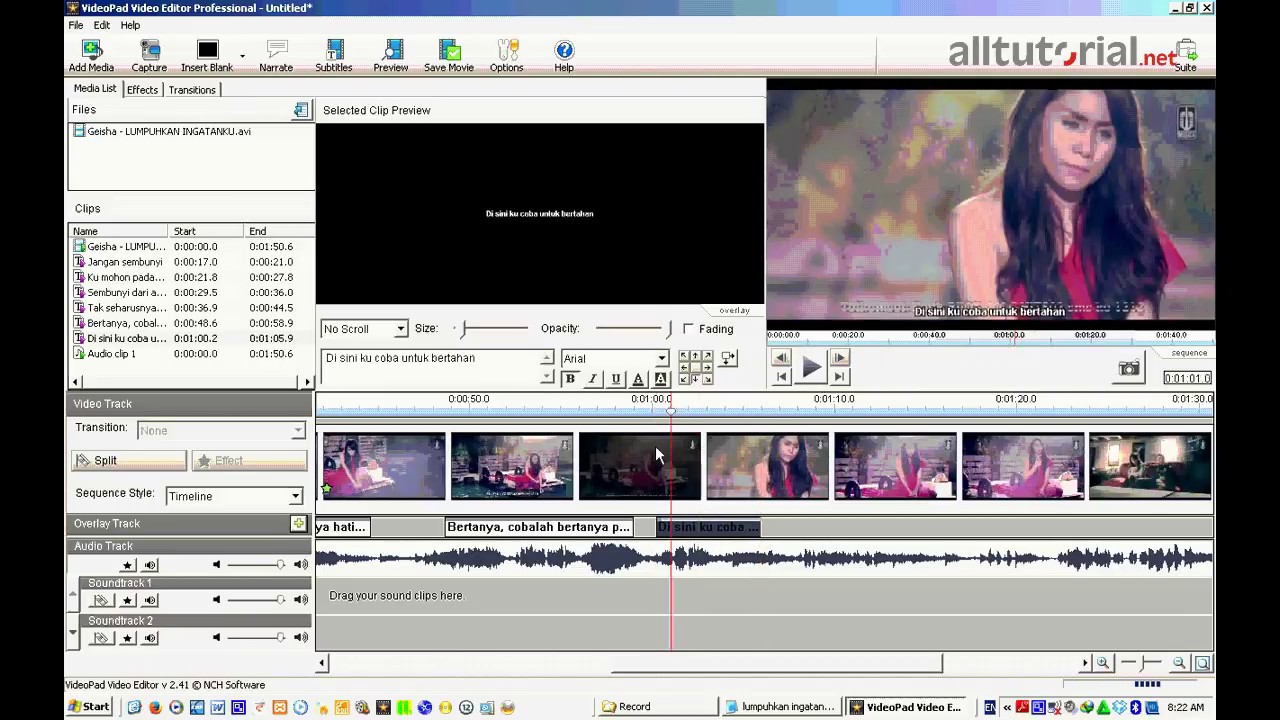Viewport: 1280px width, 720px height.
Task: Click the Files panel add icon
Action: pos(301,110)
